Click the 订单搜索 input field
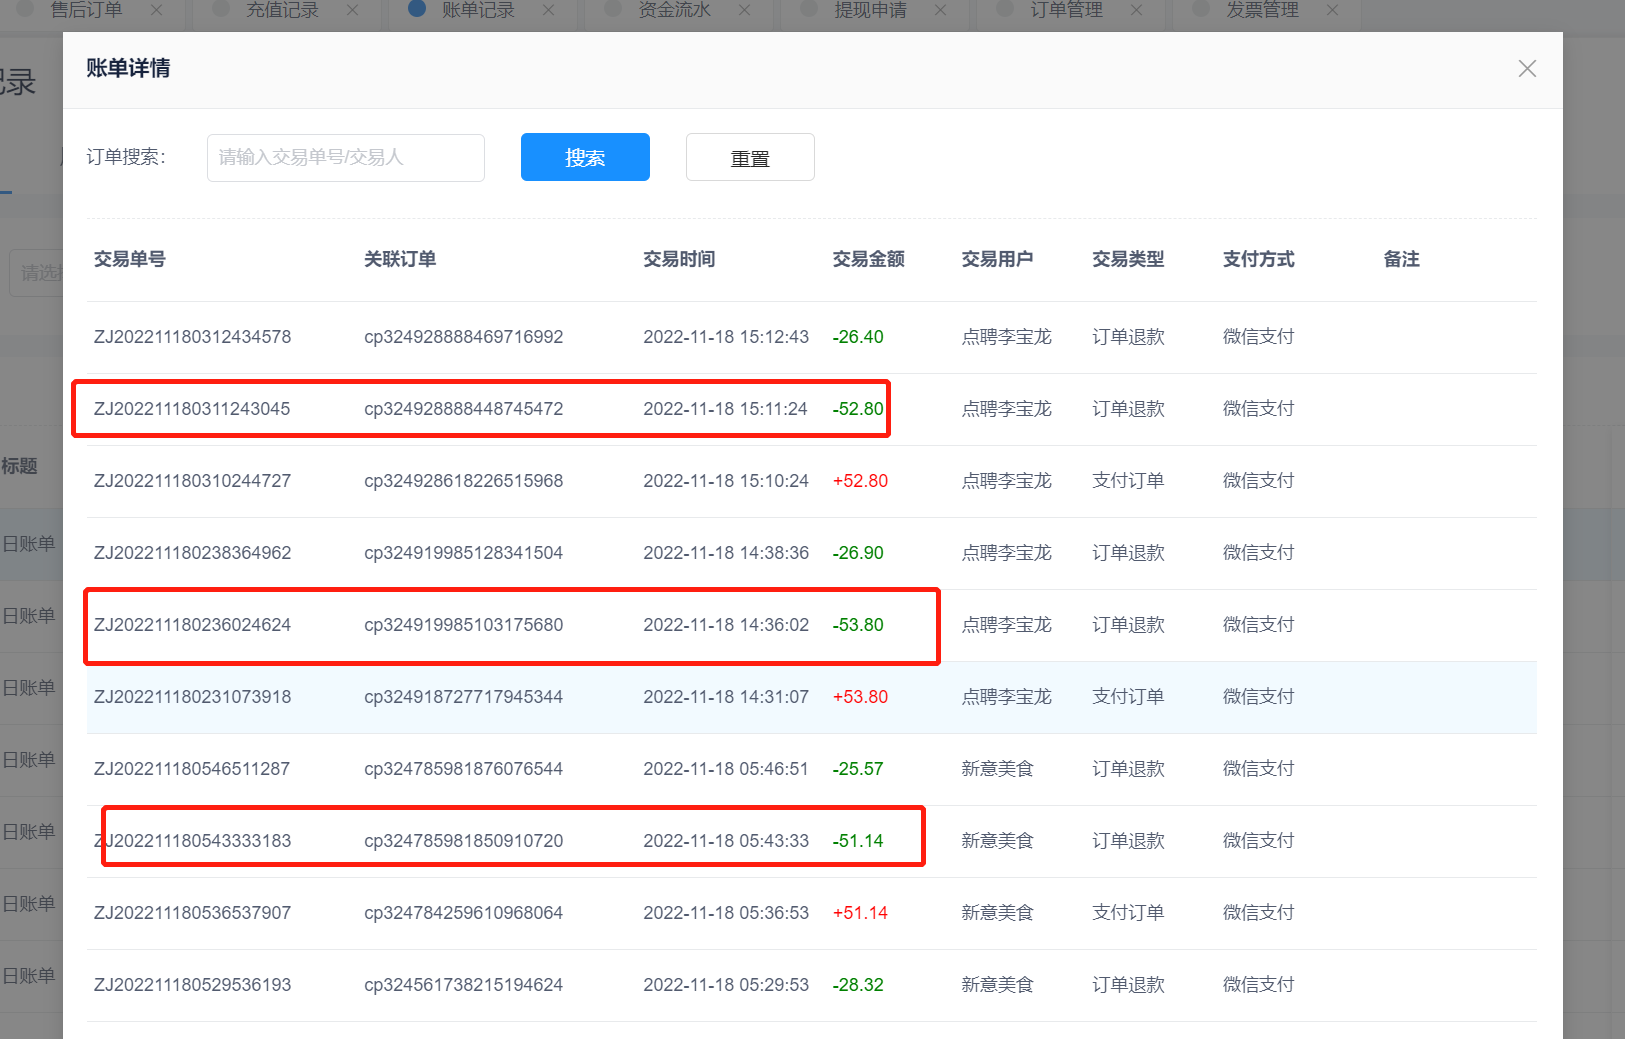This screenshot has width=1625, height=1039. [x=346, y=158]
